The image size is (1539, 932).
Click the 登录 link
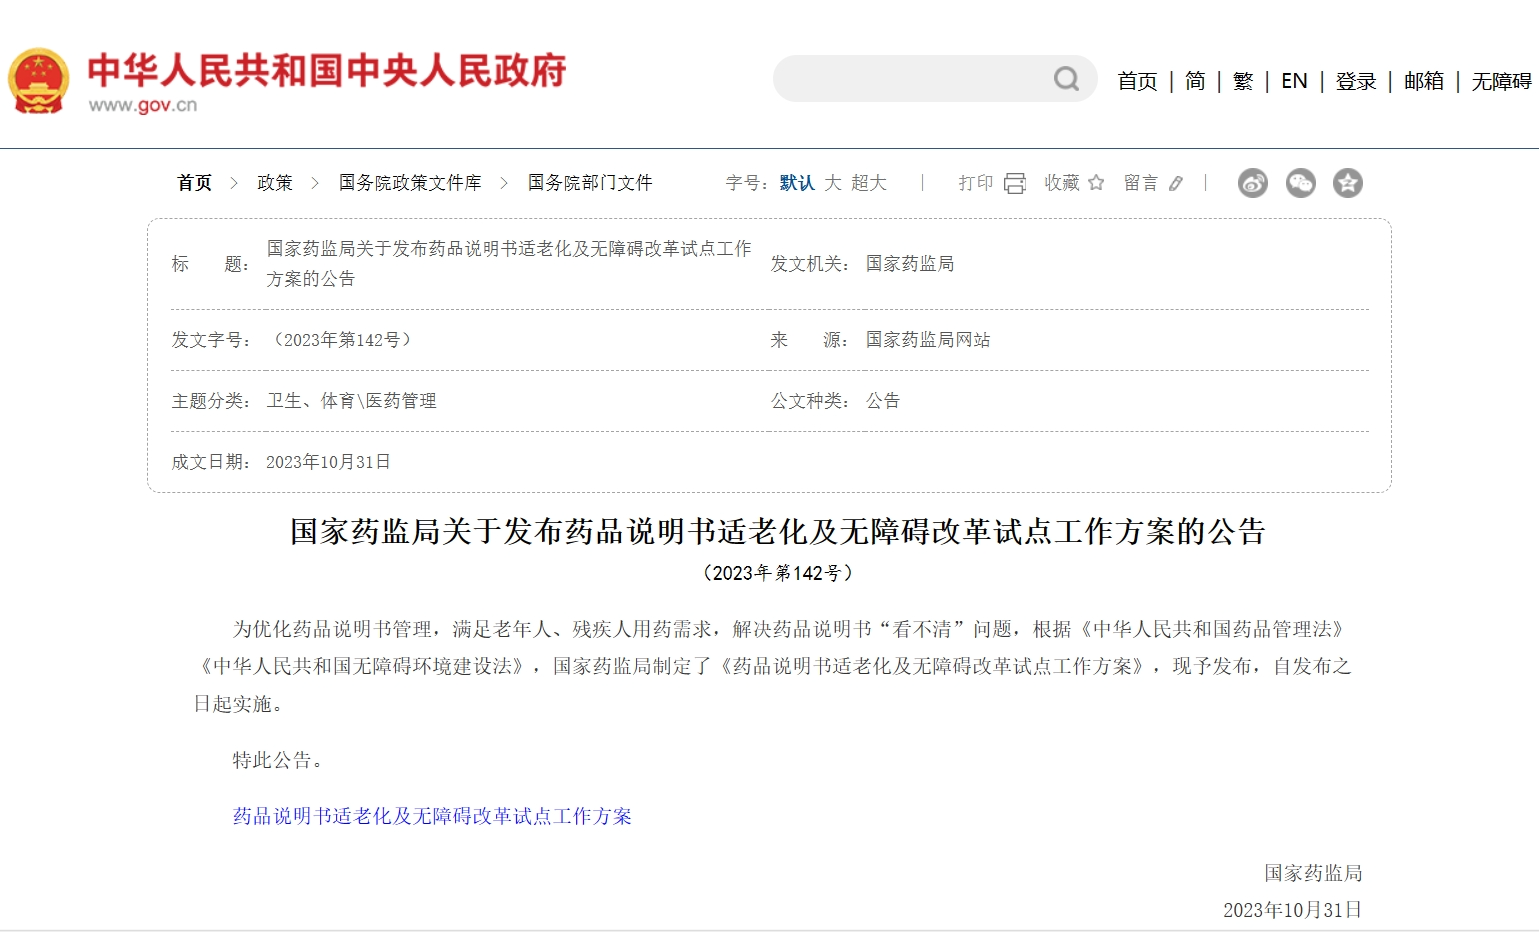(1356, 81)
